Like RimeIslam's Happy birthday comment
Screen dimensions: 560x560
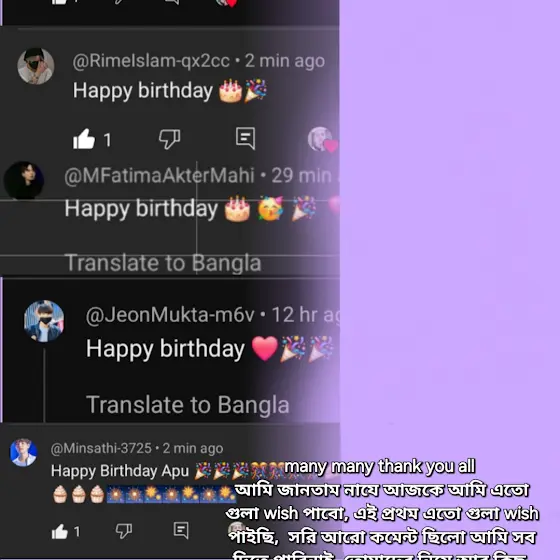click(x=84, y=139)
